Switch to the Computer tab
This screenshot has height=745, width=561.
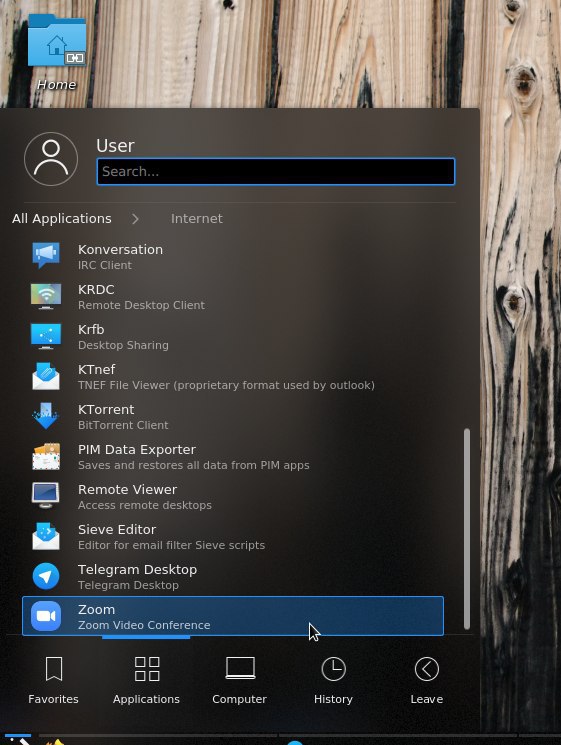[x=239, y=679]
